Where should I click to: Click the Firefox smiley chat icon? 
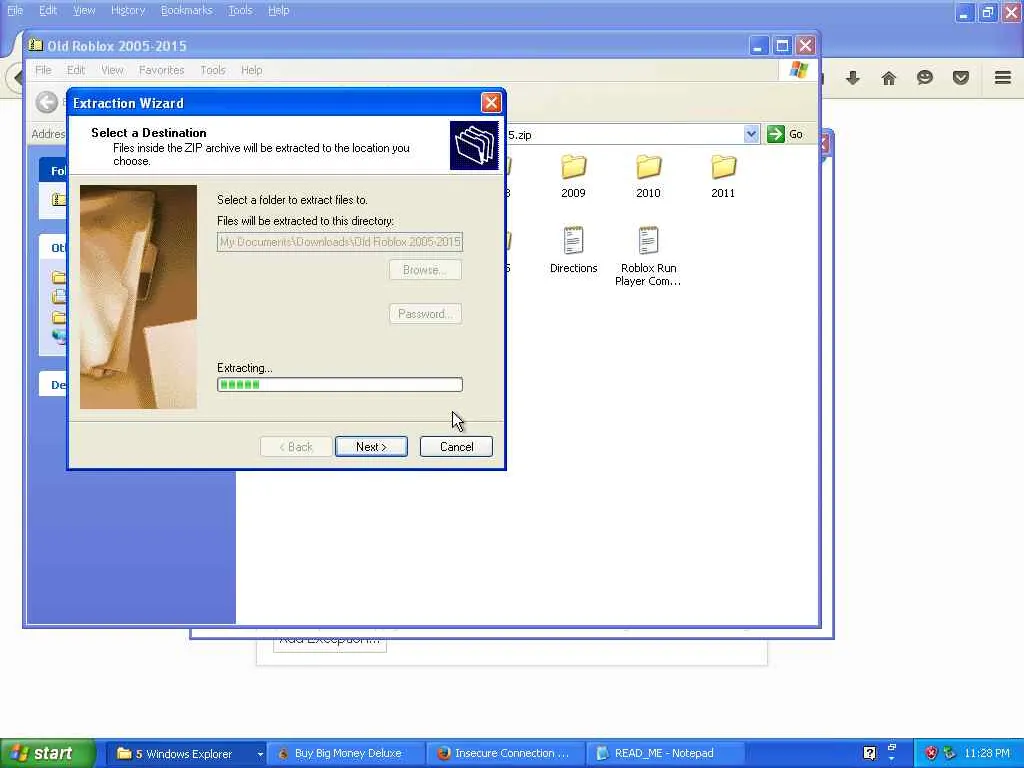924,78
